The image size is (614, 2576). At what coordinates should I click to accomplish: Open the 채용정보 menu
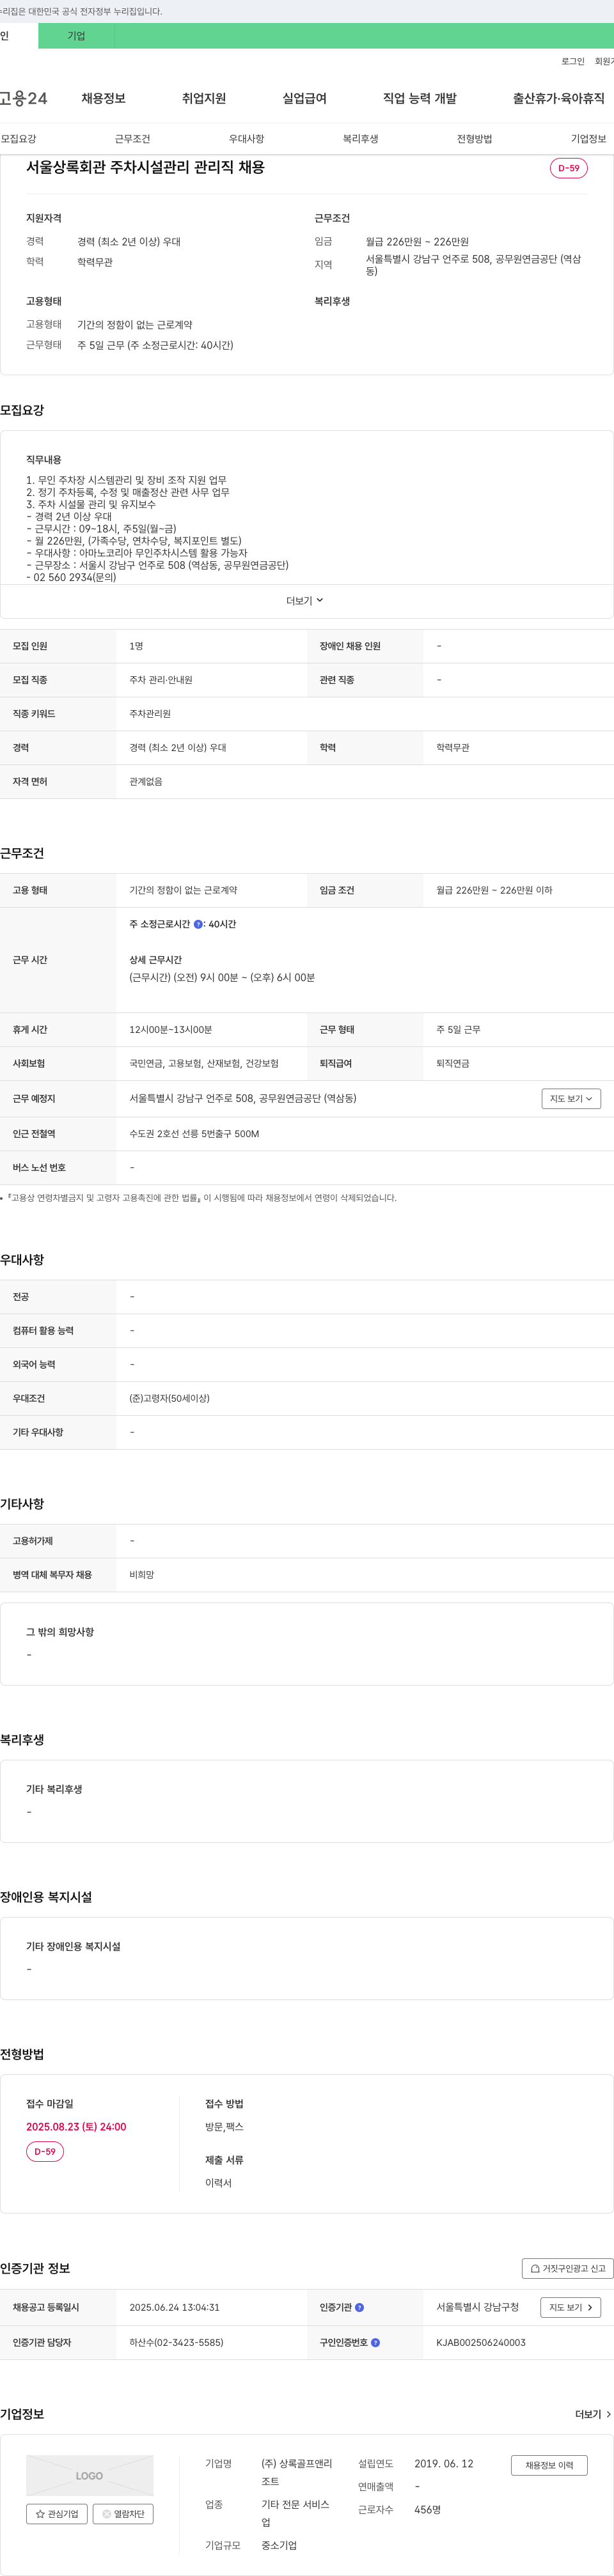(x=103, y=98)
